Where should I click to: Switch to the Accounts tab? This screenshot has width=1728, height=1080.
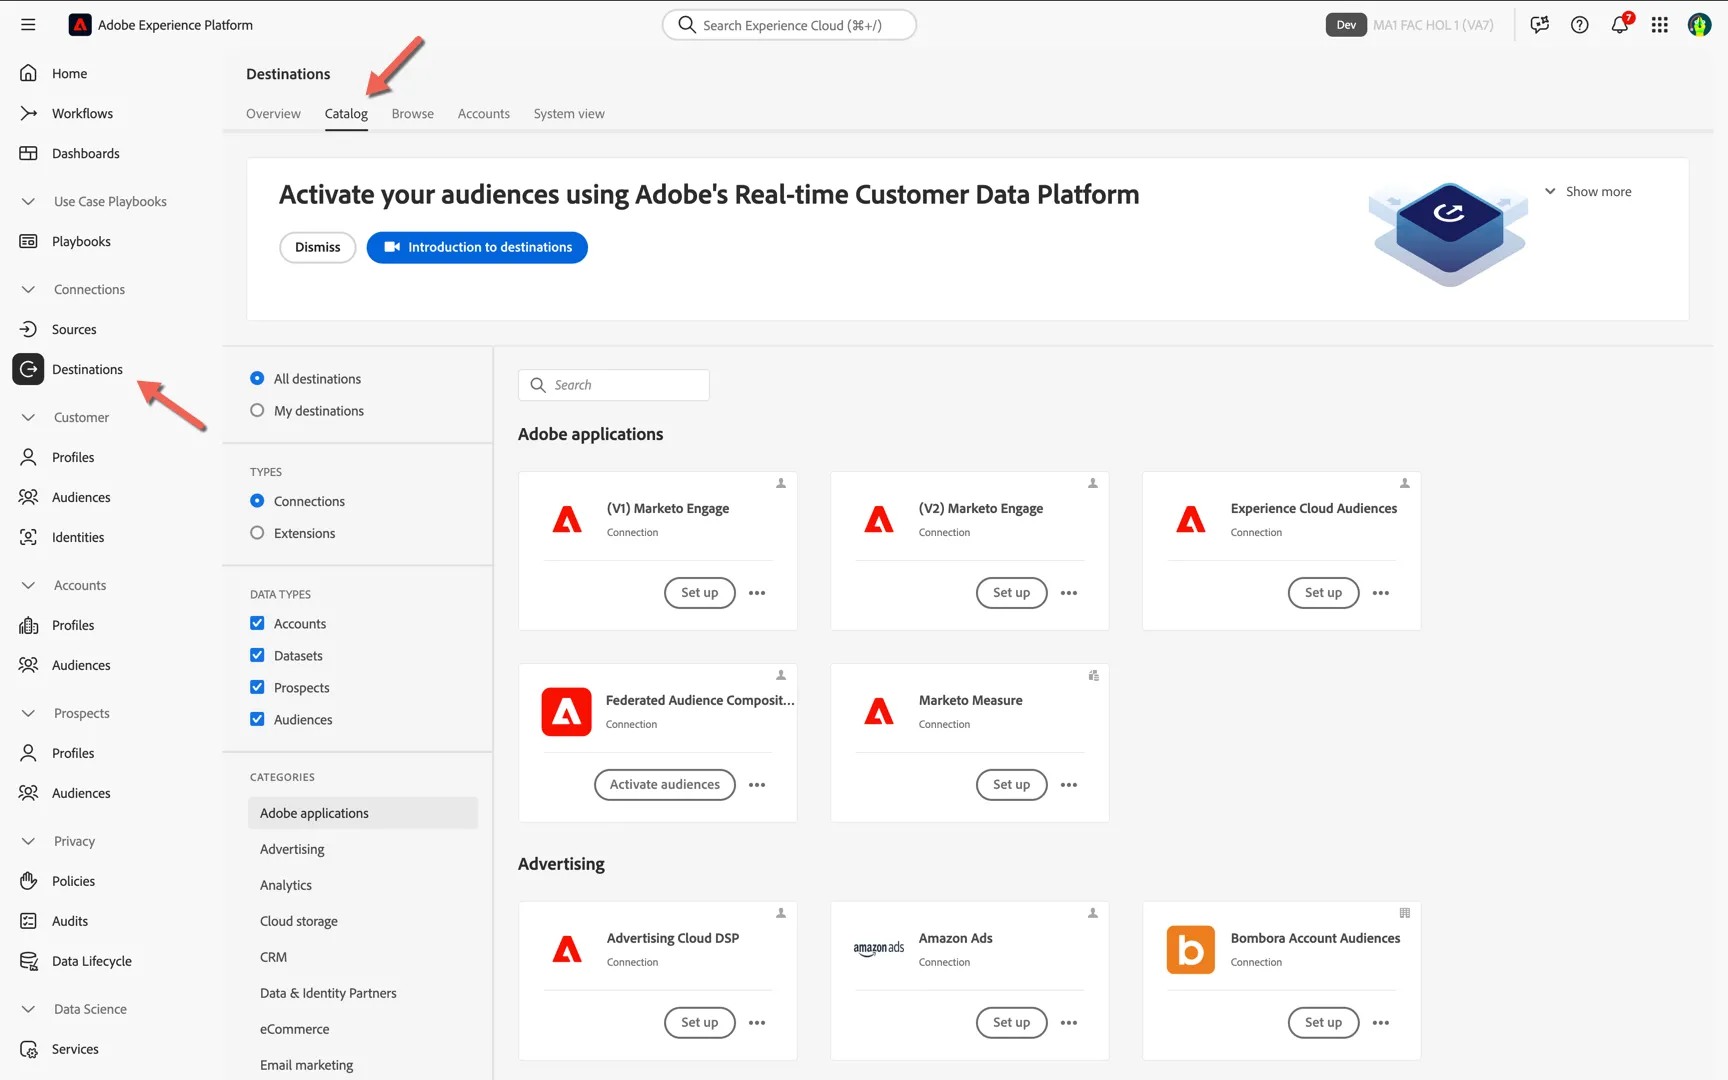coord(484,114)
